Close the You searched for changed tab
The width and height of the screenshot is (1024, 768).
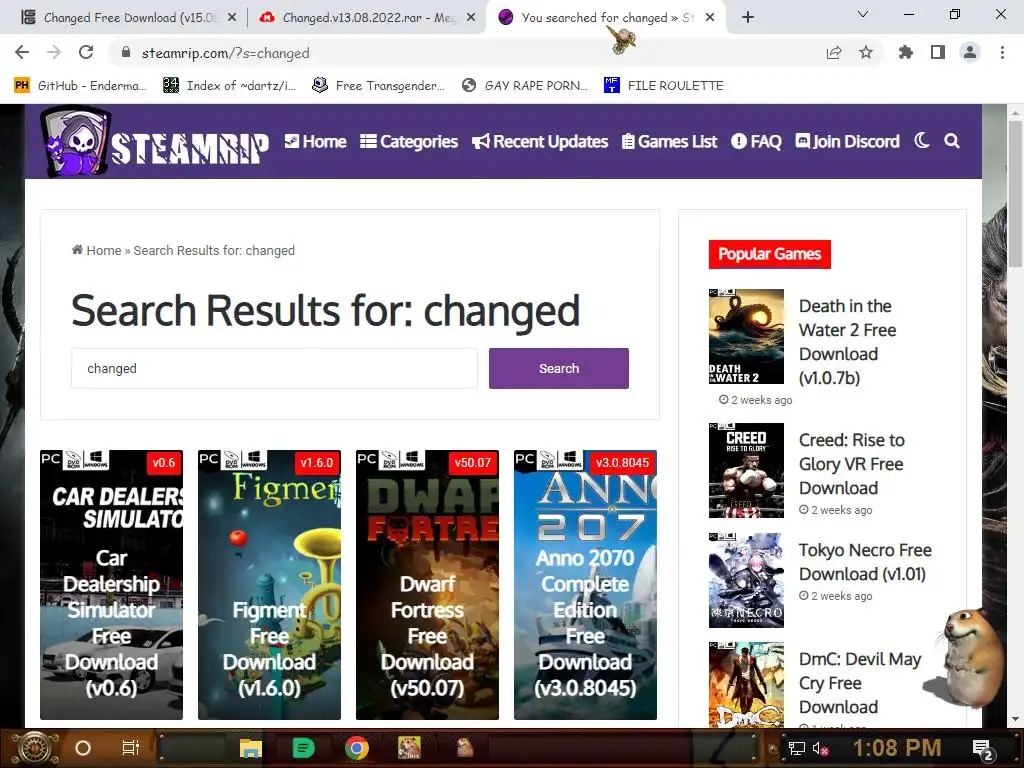711,18
